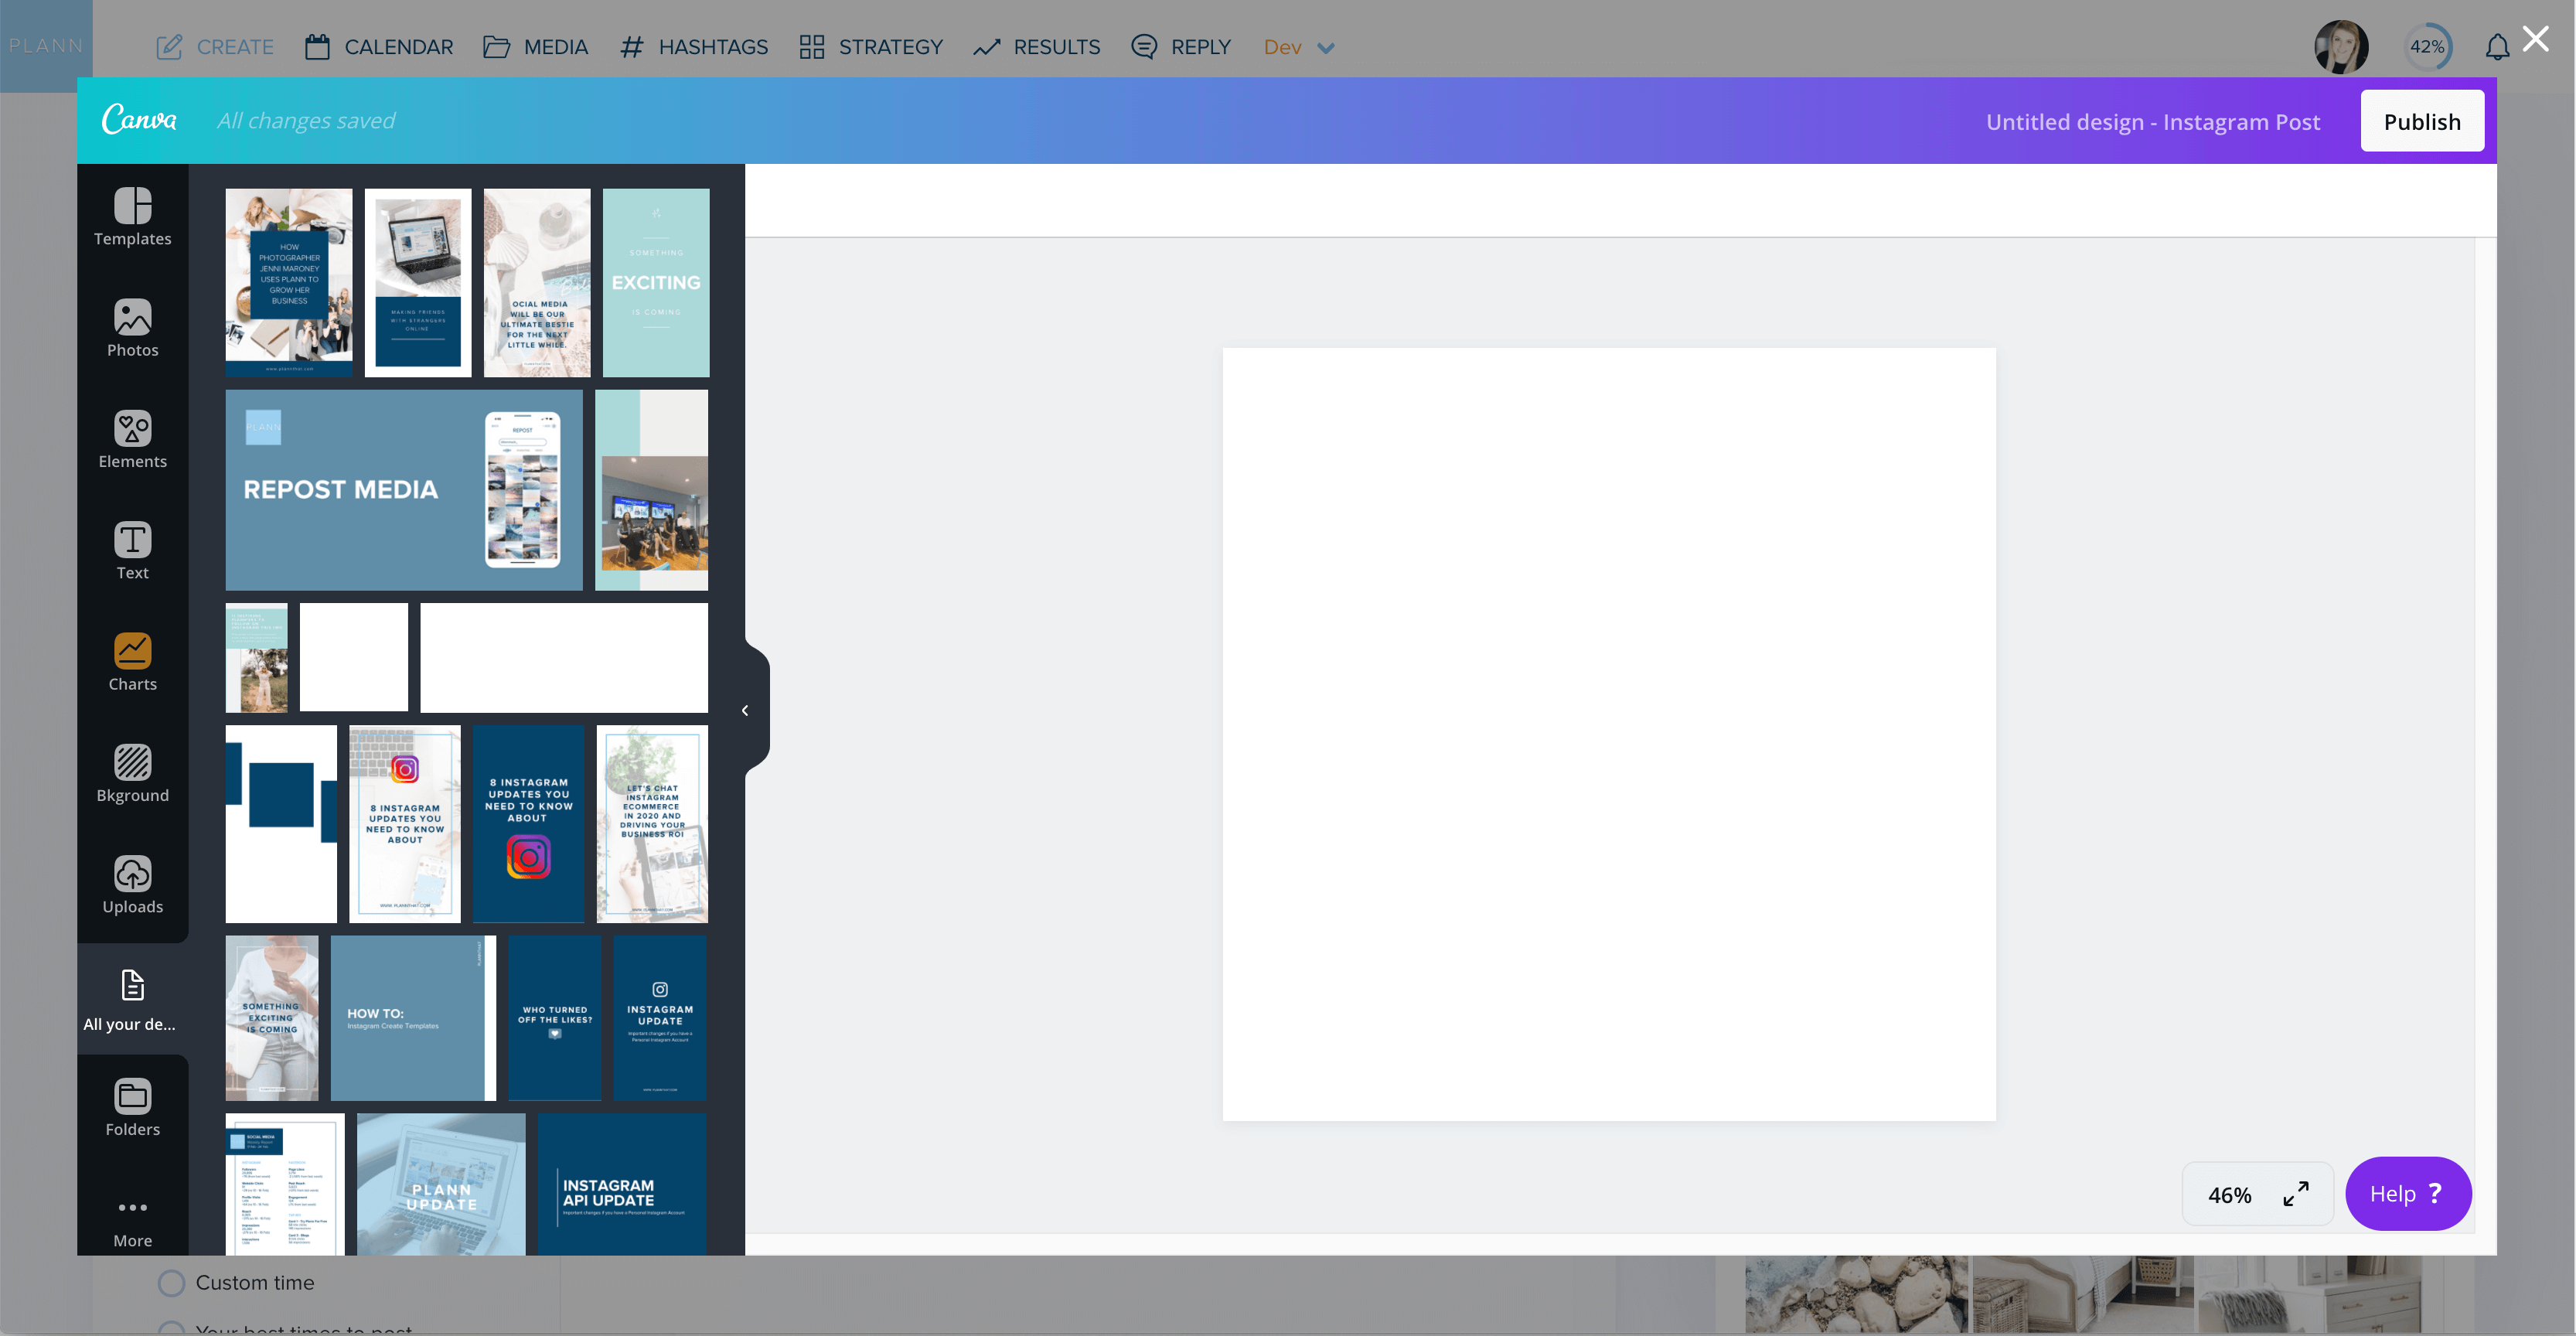Screen dimensions: 2576x1336
Task: Toggle the collapse sidebar arrow
Action: [745, 711]
